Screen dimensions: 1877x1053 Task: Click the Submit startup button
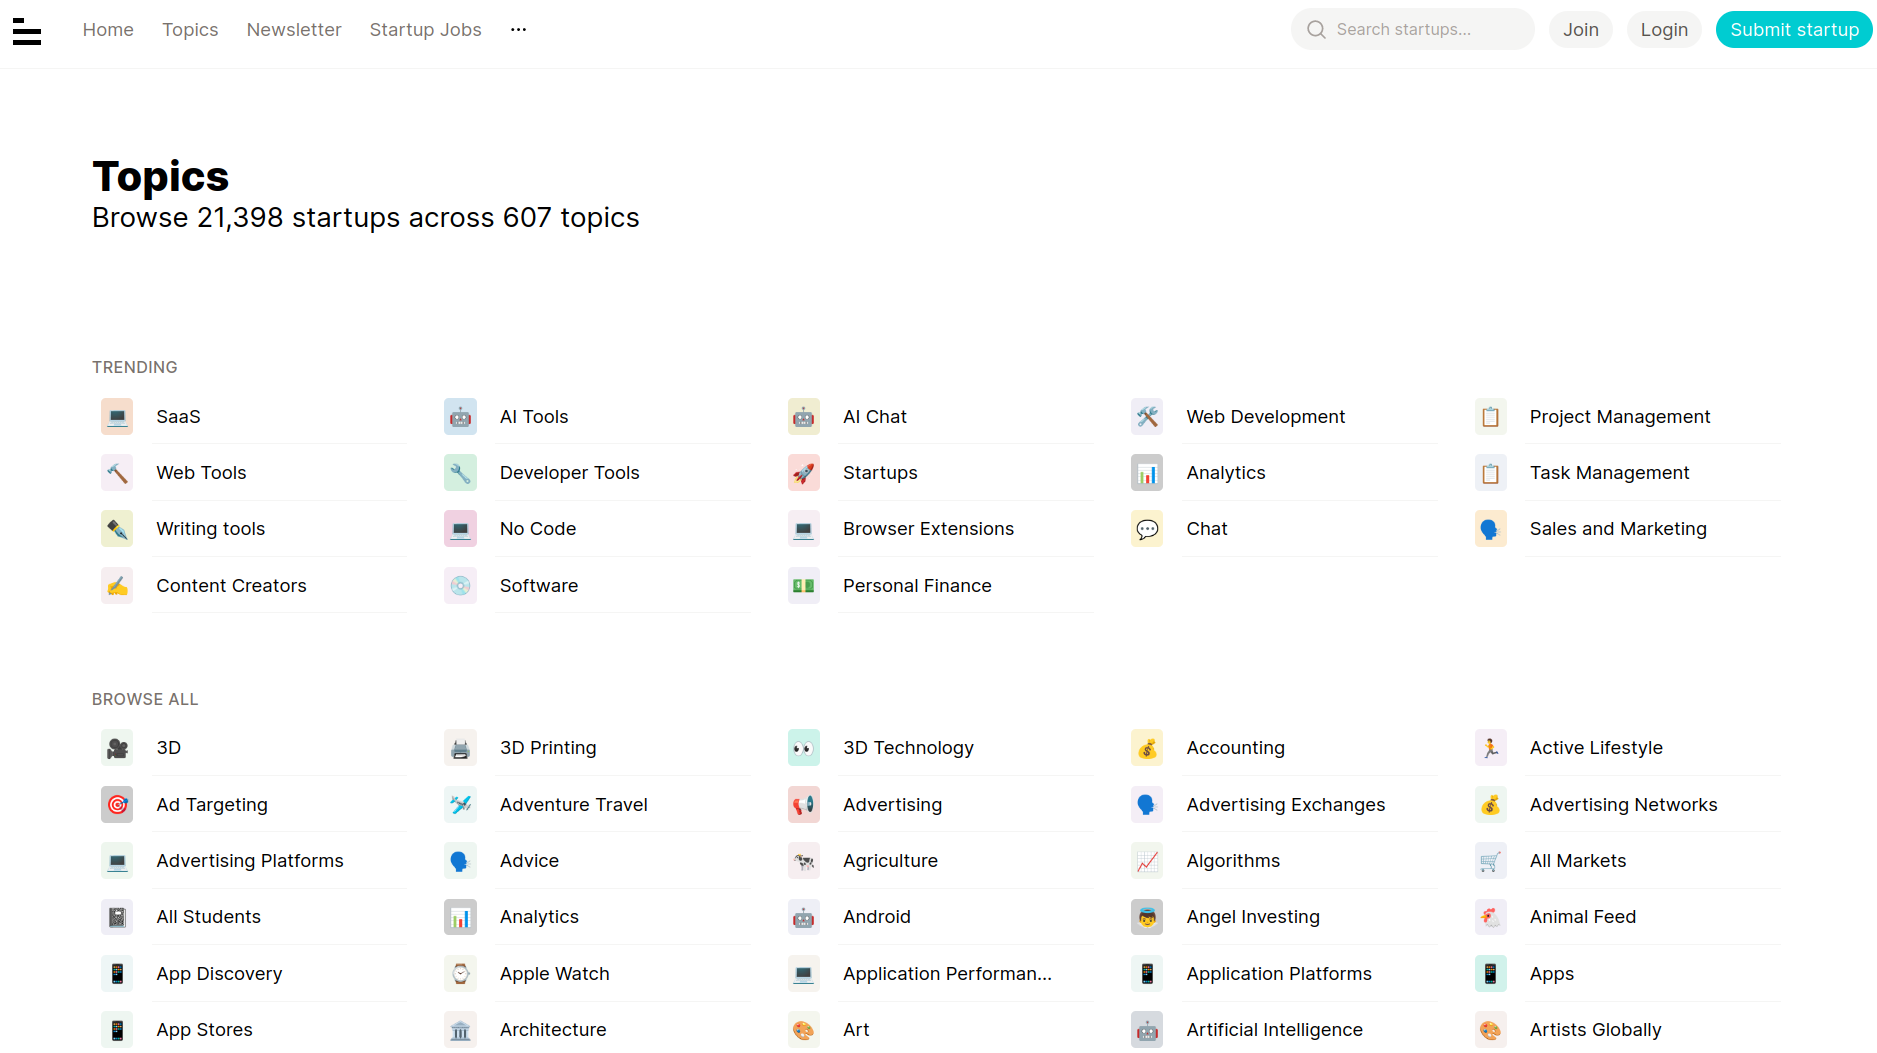pos(1793,29)
